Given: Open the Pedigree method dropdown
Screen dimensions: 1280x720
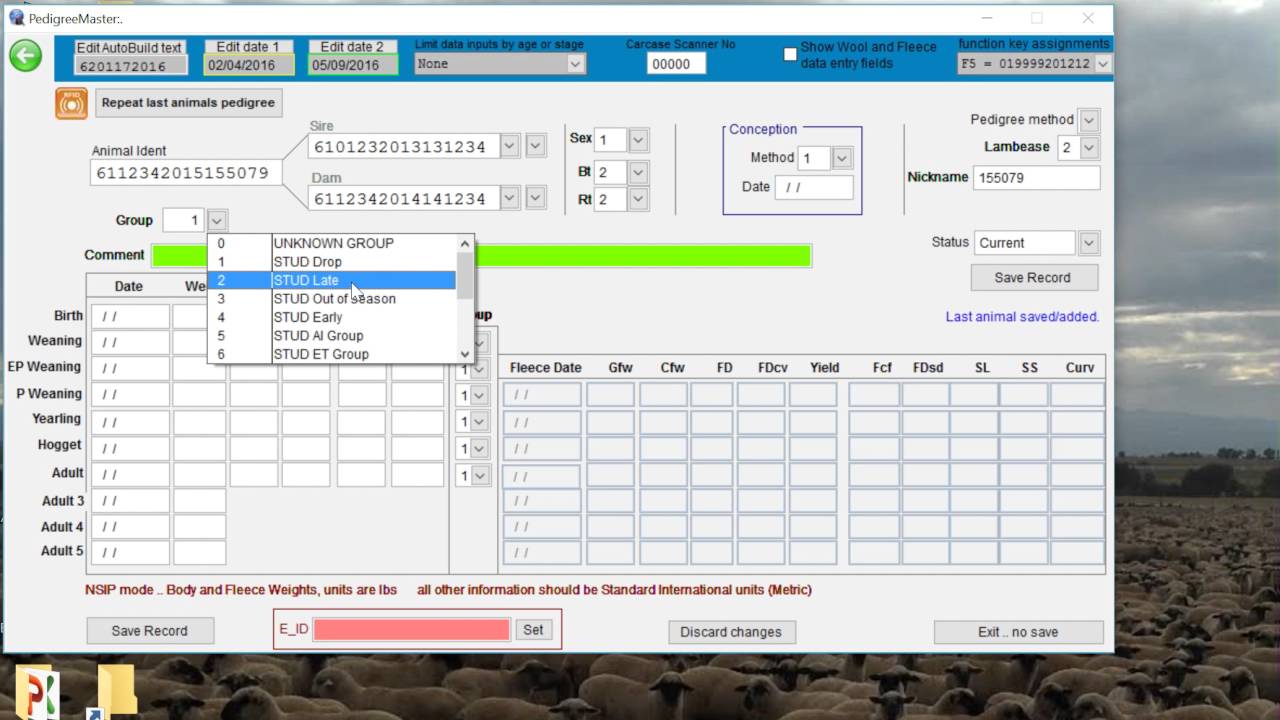Looking at the screenshot, I should (1089, 120).
